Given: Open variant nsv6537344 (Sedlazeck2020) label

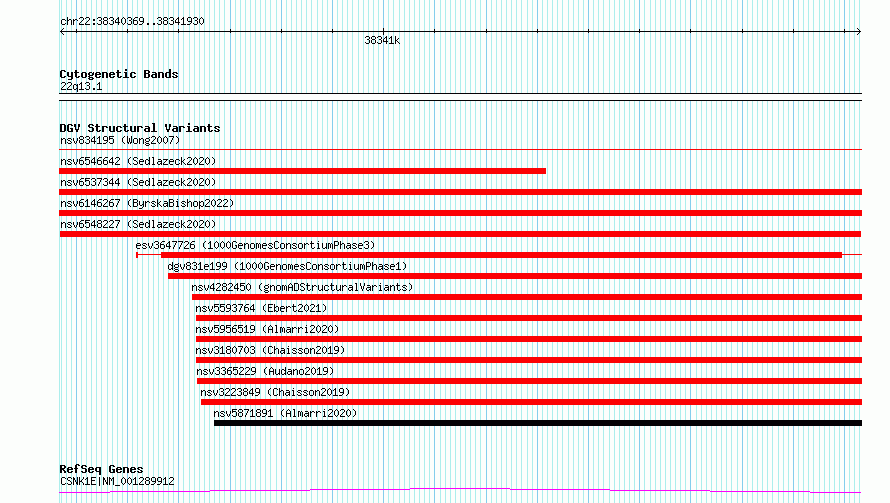Looking at the screenshot, I should coord(138,182).
